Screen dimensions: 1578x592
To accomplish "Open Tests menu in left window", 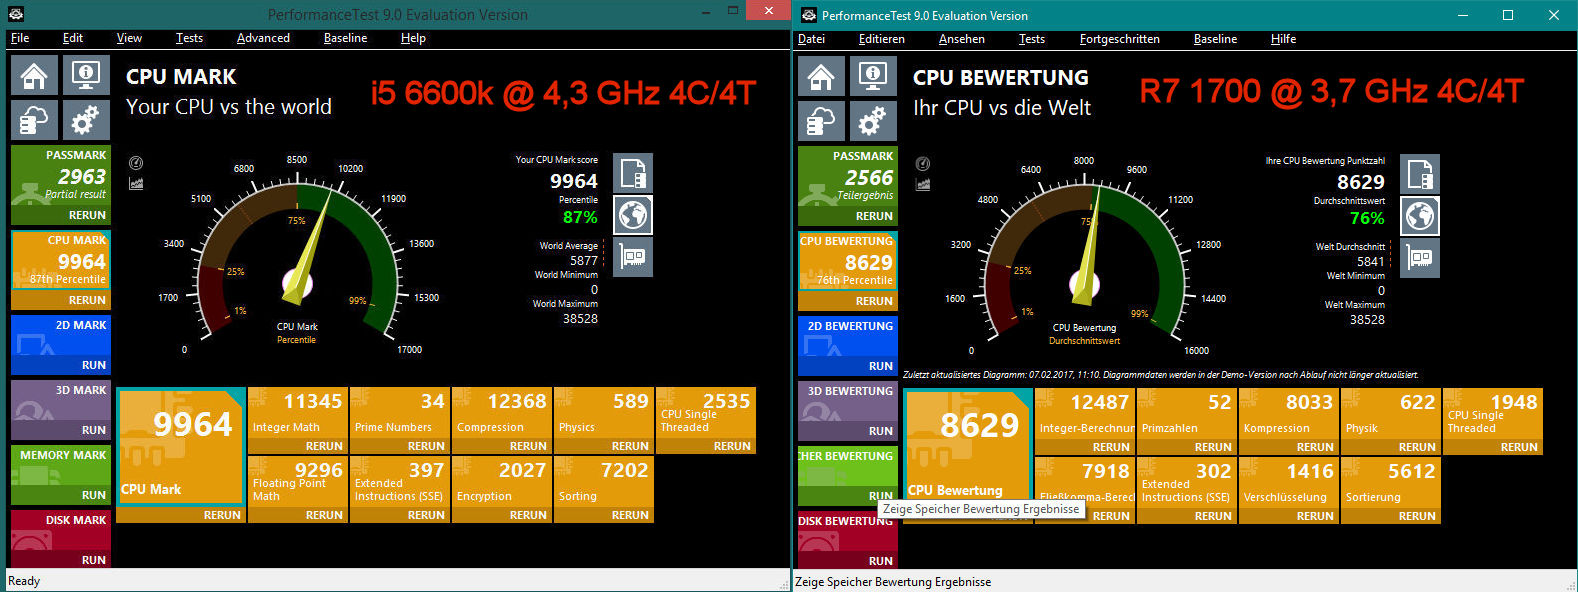I will [189, 38].
